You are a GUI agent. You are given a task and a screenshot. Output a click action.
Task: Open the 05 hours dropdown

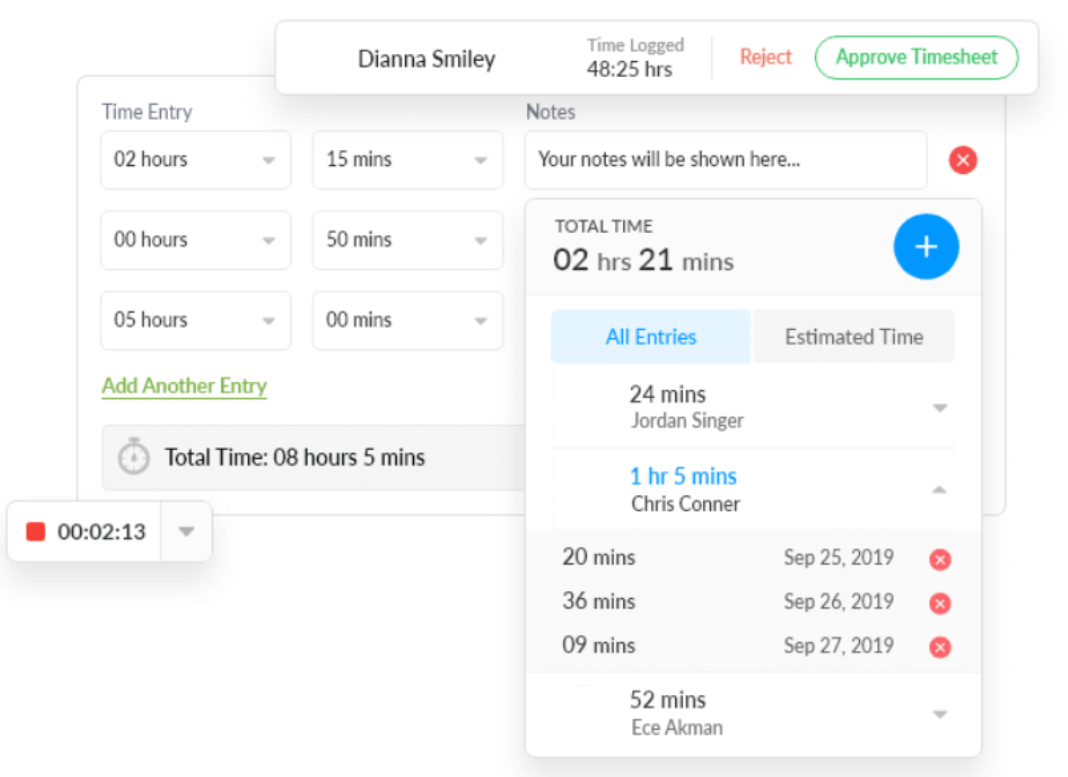coord(195,320)
